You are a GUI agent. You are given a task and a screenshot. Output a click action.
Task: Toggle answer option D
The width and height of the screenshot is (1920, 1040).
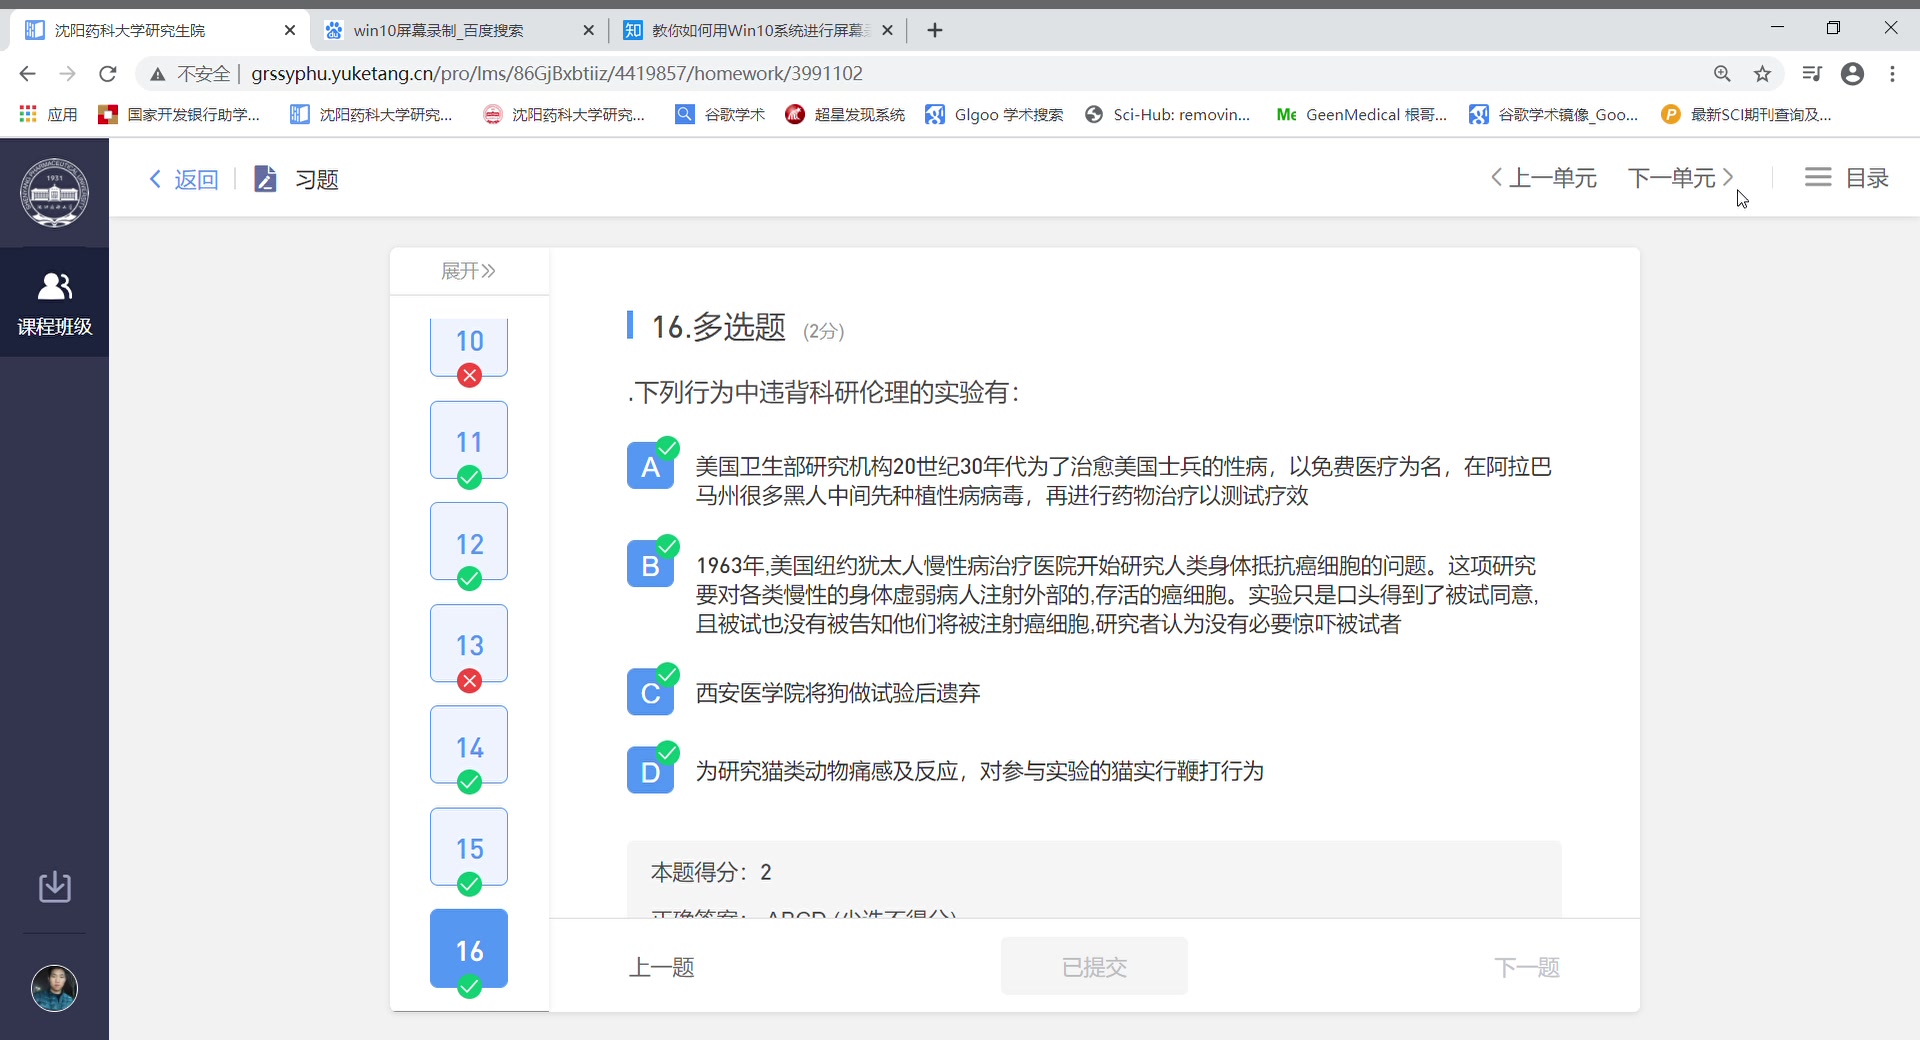(x=651, y=770)
